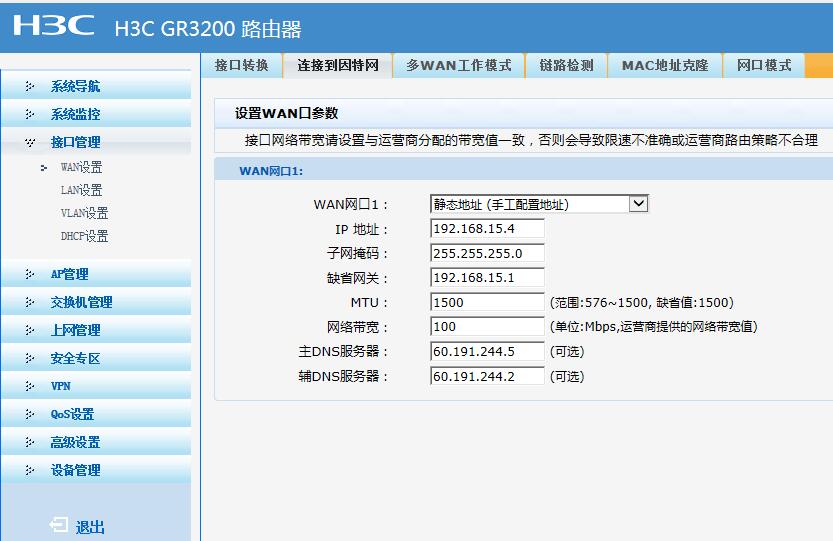Click the H3C GR3200 路由器 title
833x541 pixels.
[x=208, y=29]
